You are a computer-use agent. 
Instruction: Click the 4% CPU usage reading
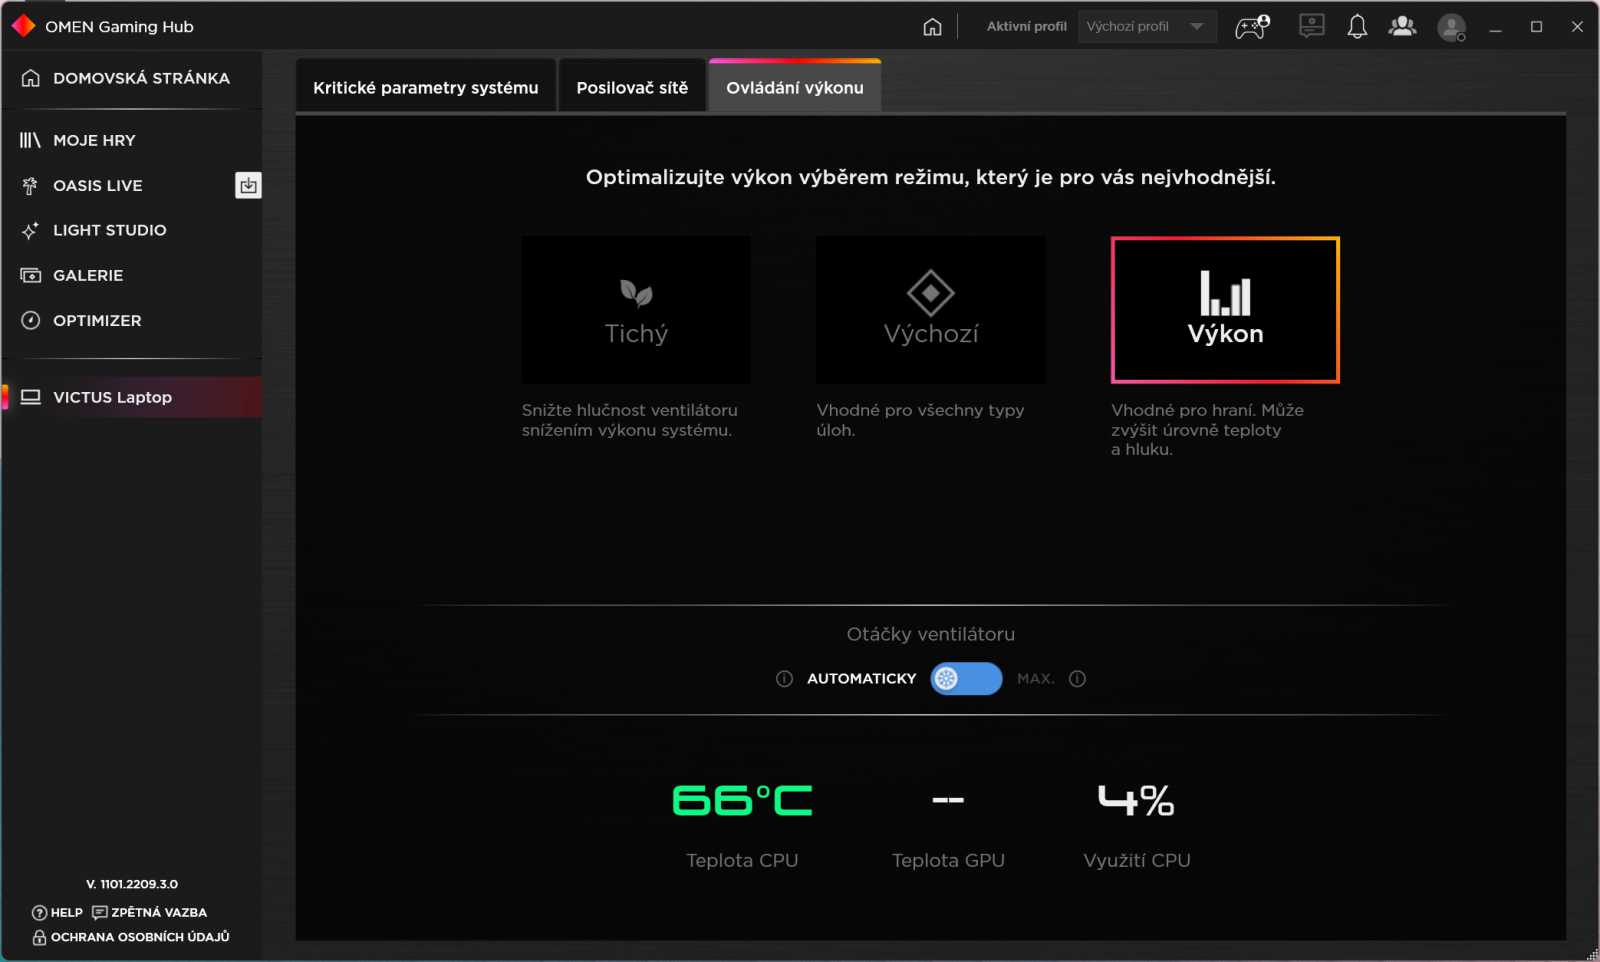point(1136,800)
